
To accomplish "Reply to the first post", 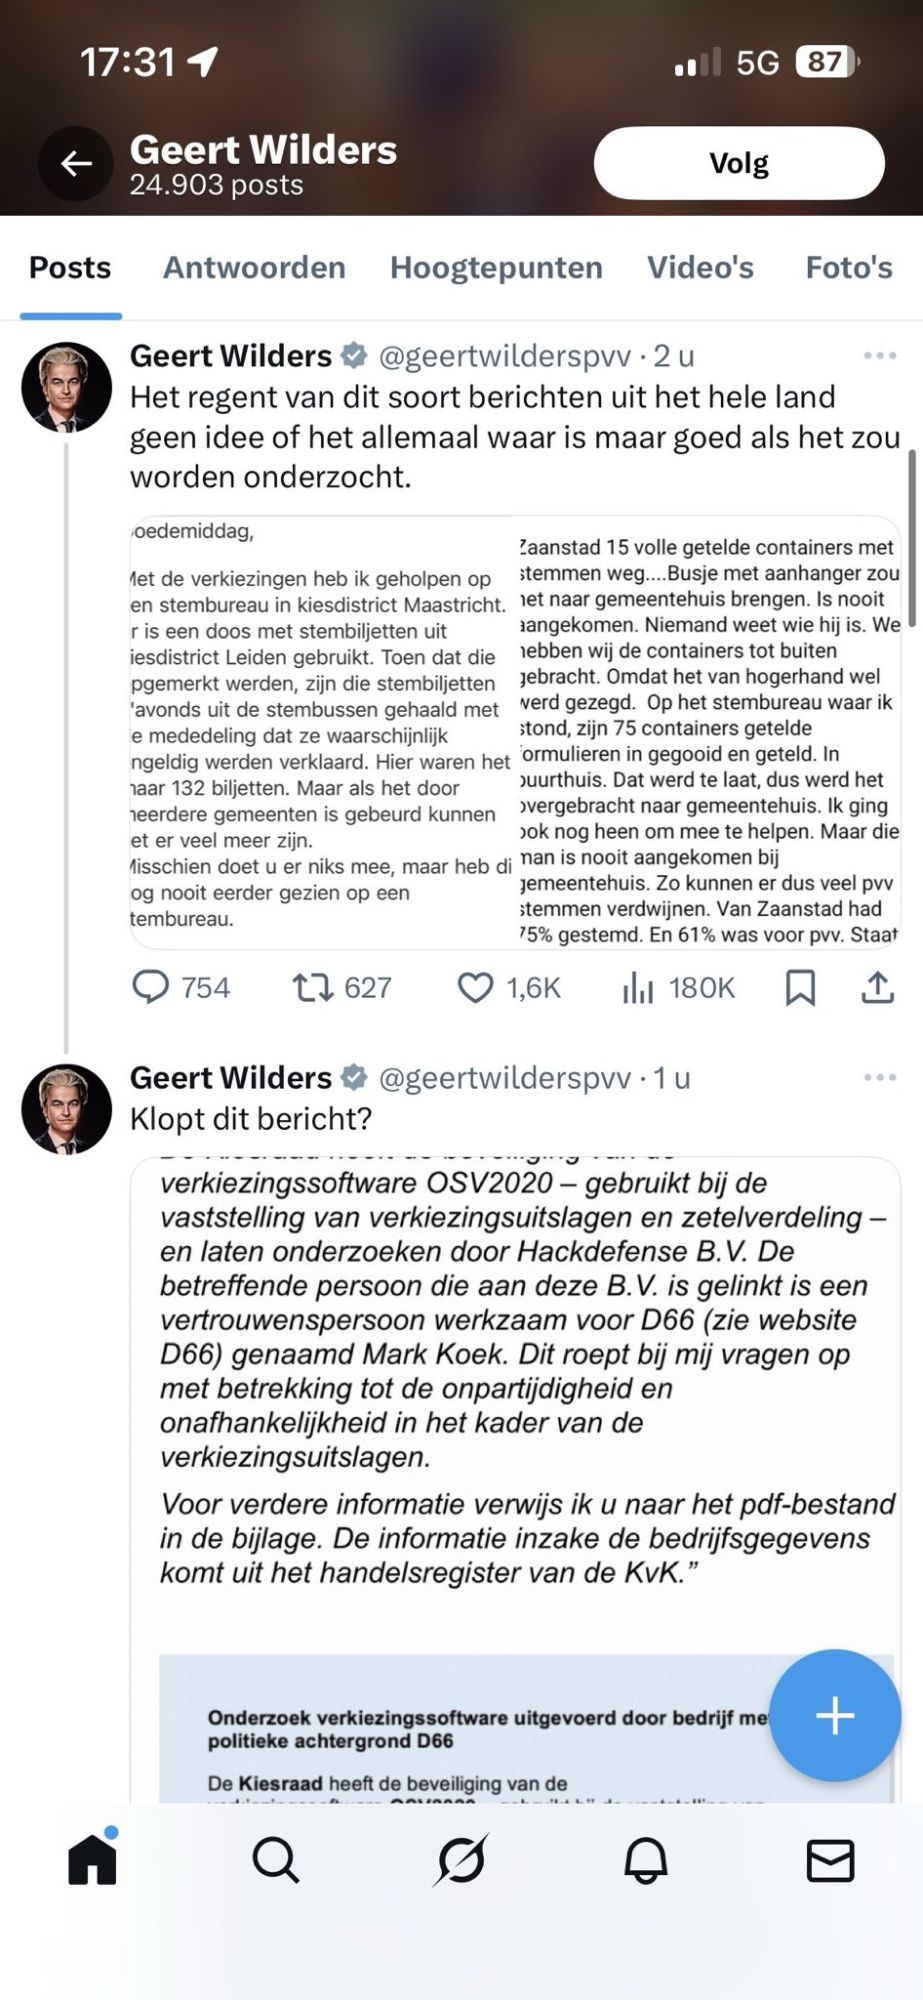I will (x=151, y=988).
